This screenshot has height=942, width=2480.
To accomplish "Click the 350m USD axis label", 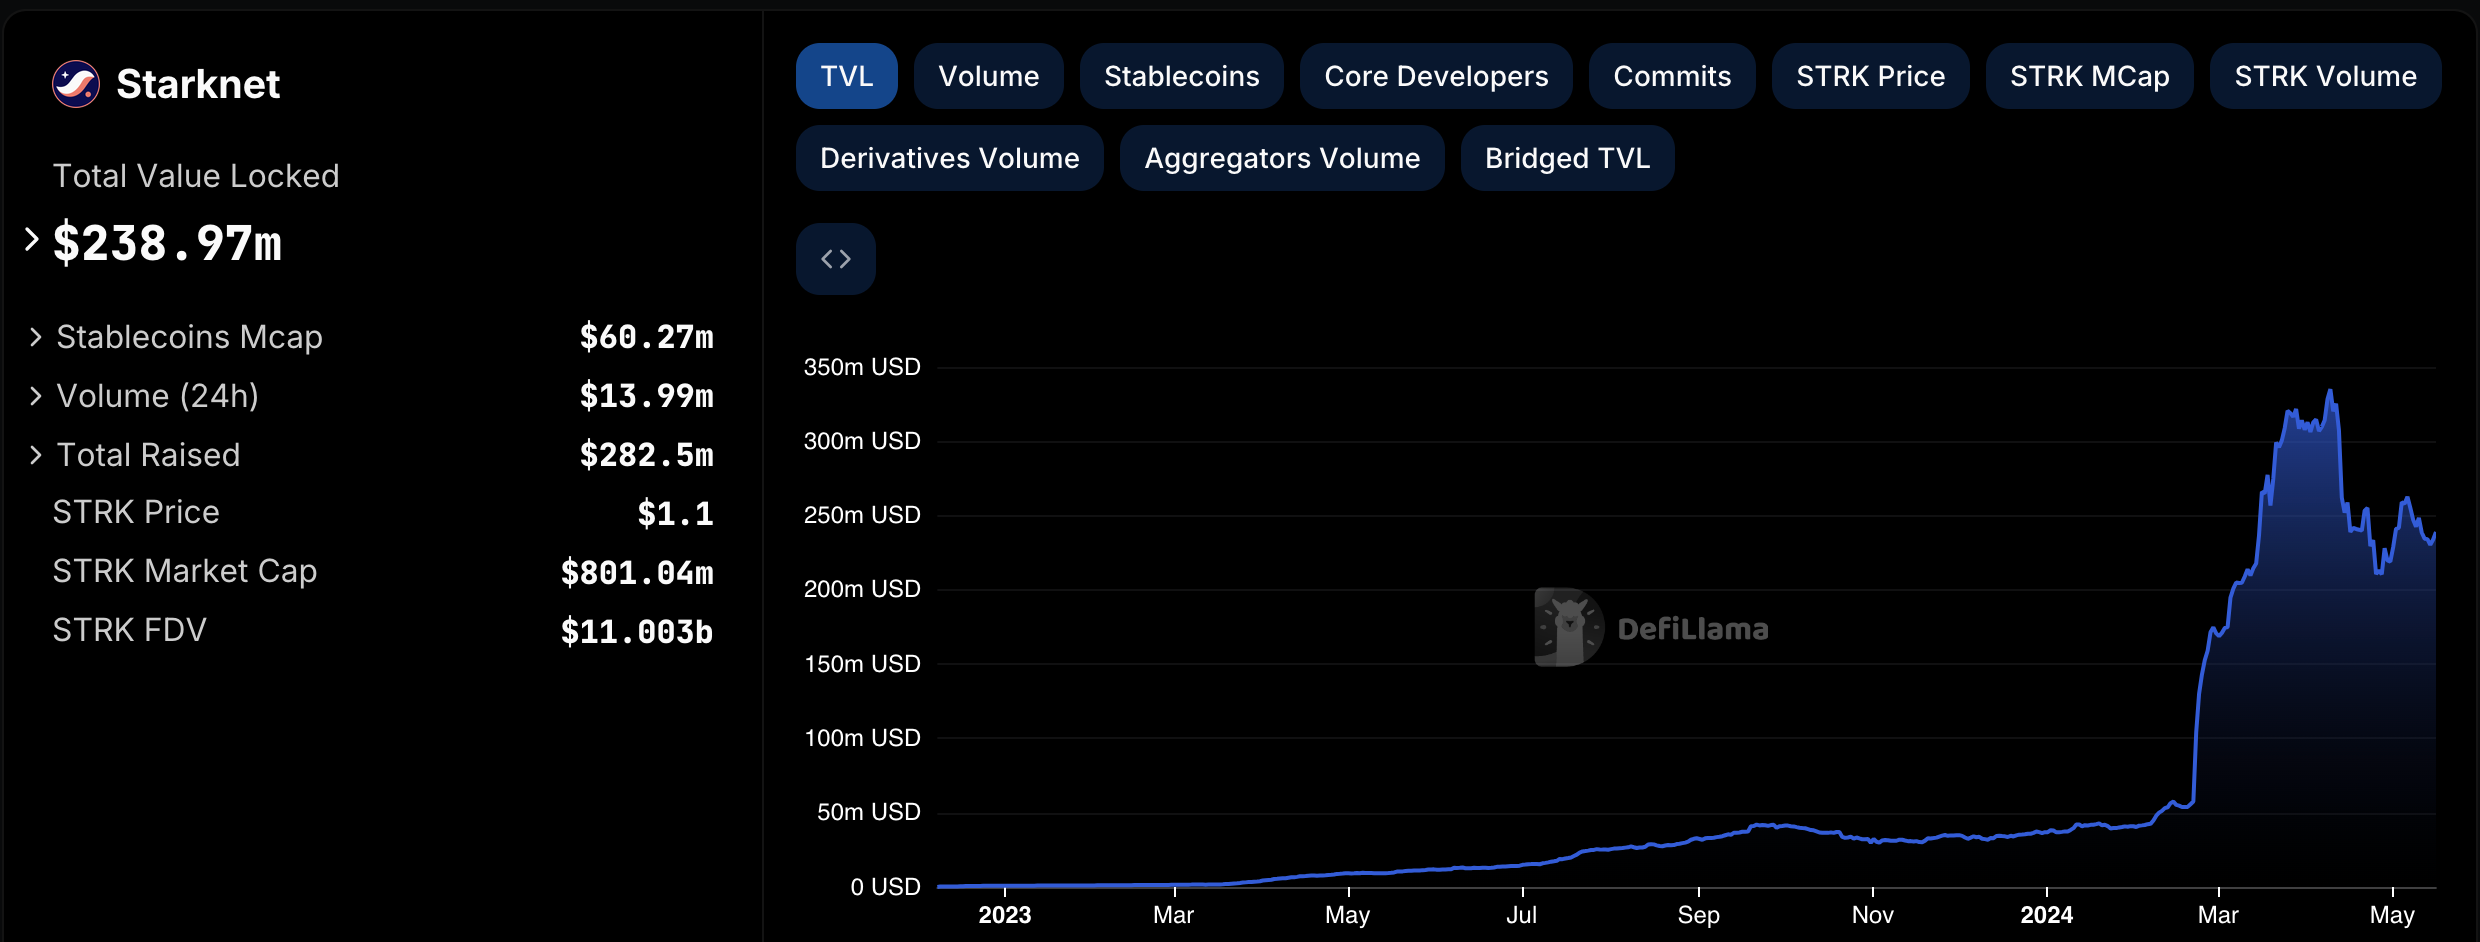I will click(x=862, y=367).
